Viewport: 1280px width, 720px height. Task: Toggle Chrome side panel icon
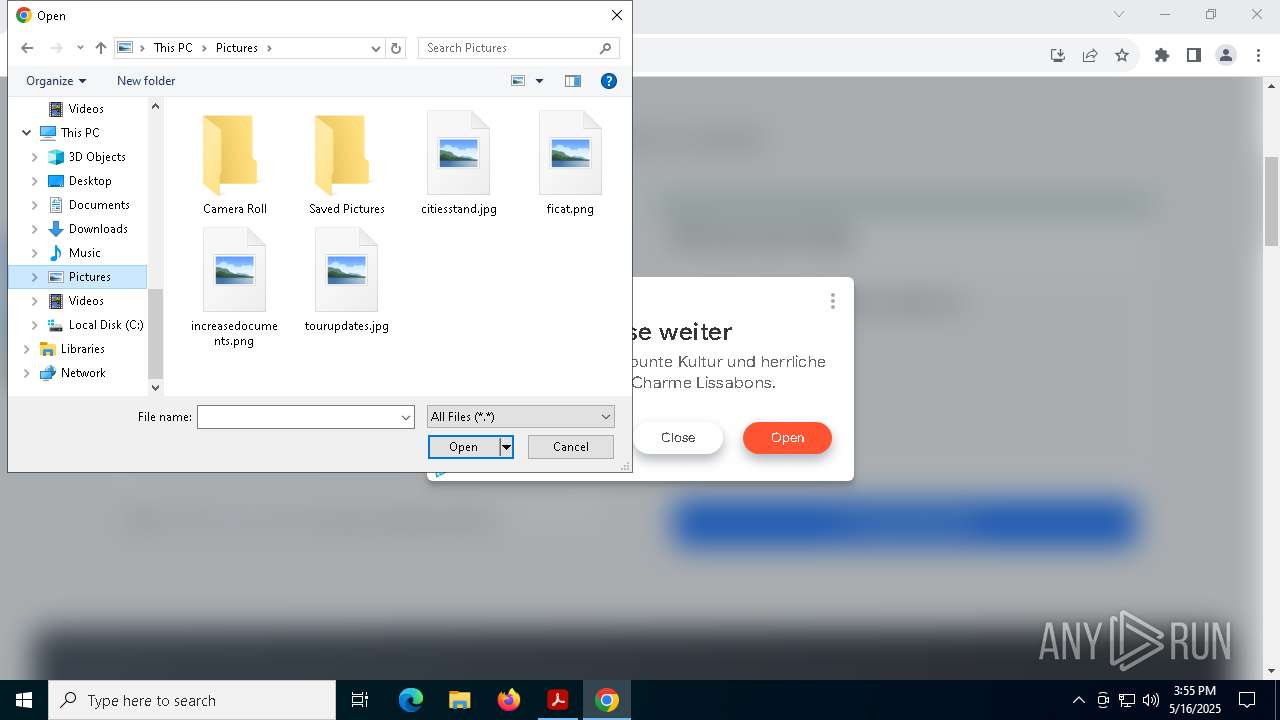tap(1193, 55)
